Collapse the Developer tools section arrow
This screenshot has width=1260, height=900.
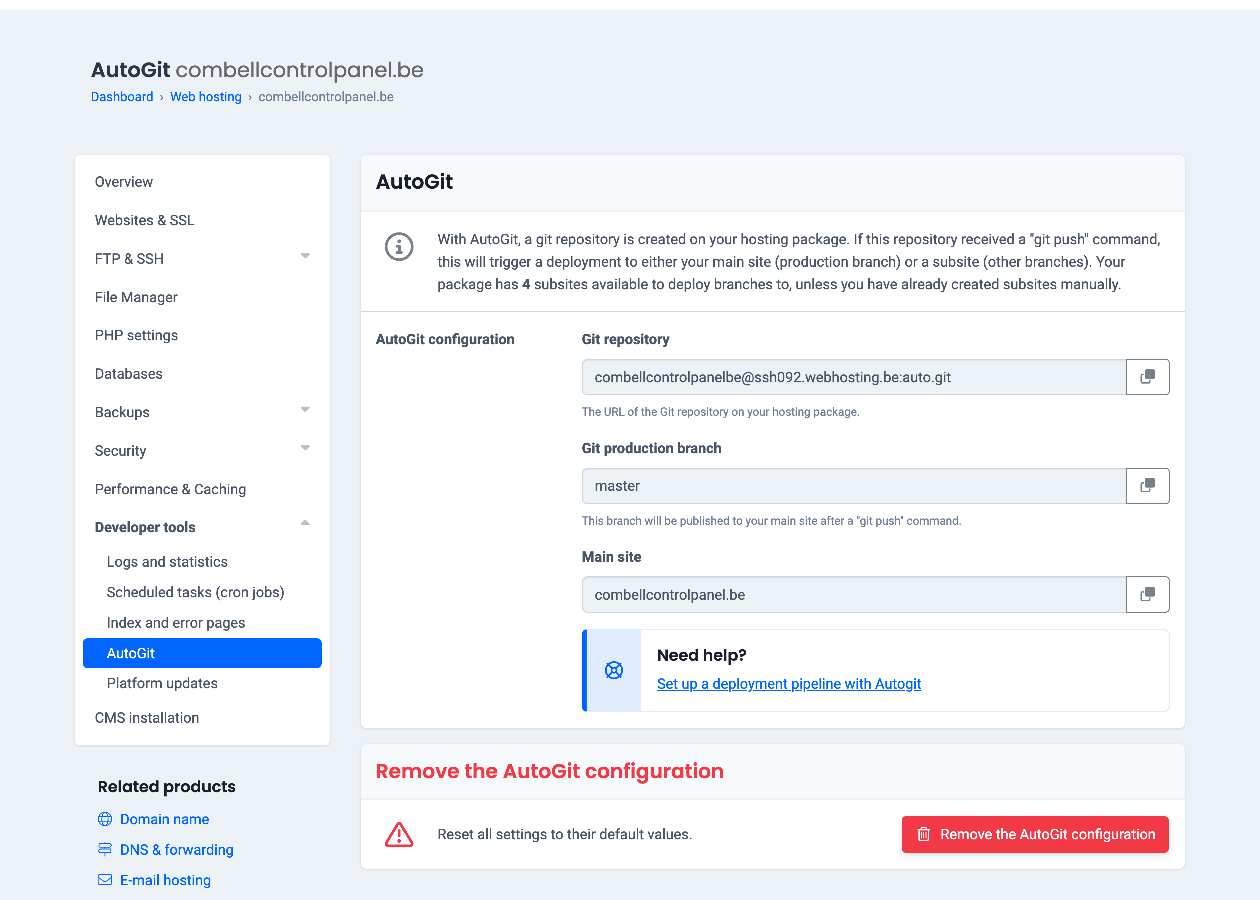pos(305,524)
